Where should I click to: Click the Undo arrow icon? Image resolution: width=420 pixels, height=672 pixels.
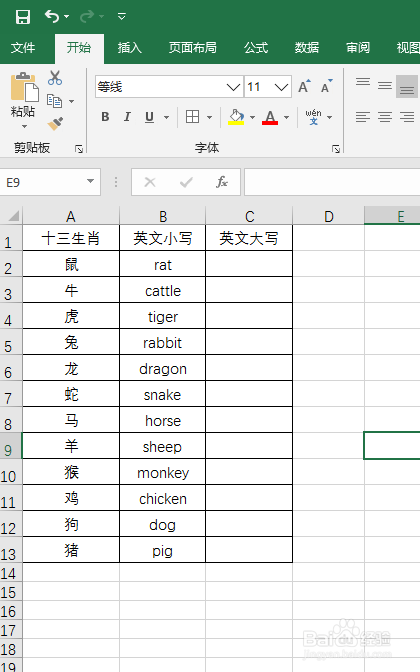tap(52, 16)
